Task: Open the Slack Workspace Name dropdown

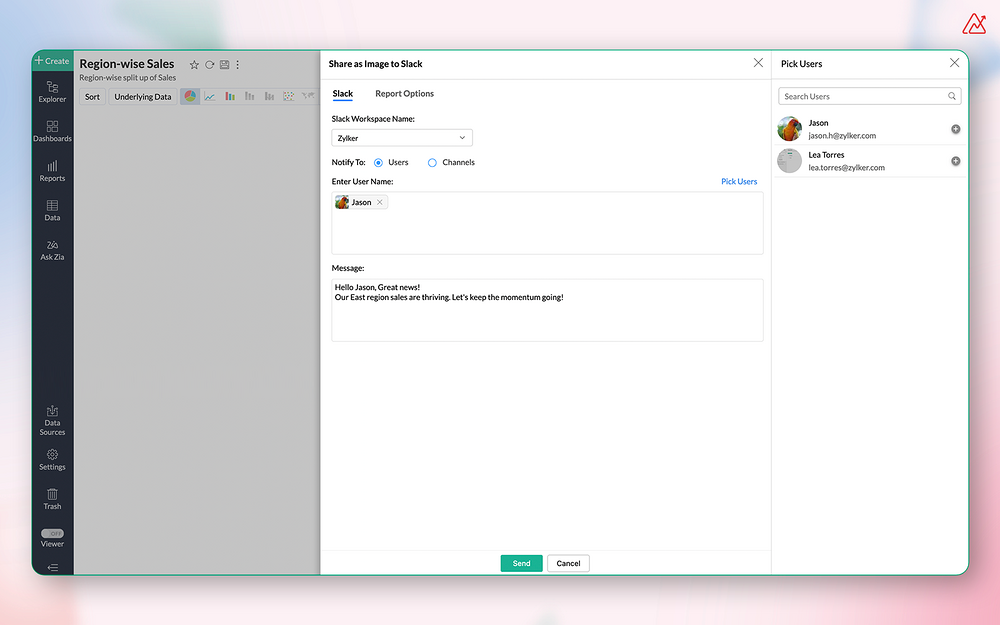Action: click(402, 138)
